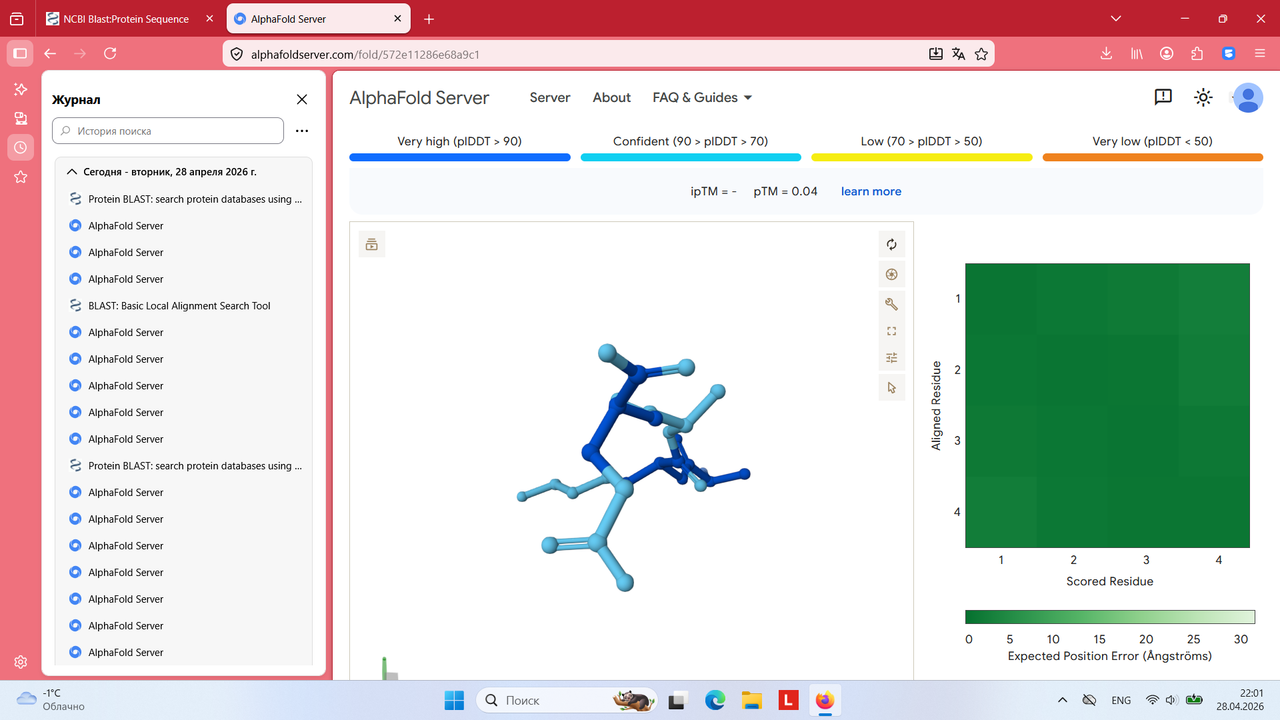Open synced tabs in the sidebar
Screen dimensions: 1280x720
click(x=20, y=118)
